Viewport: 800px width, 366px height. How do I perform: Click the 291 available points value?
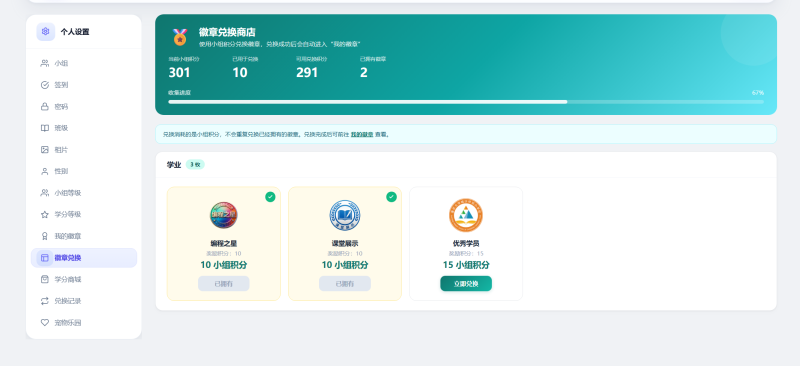coord(307,72)
